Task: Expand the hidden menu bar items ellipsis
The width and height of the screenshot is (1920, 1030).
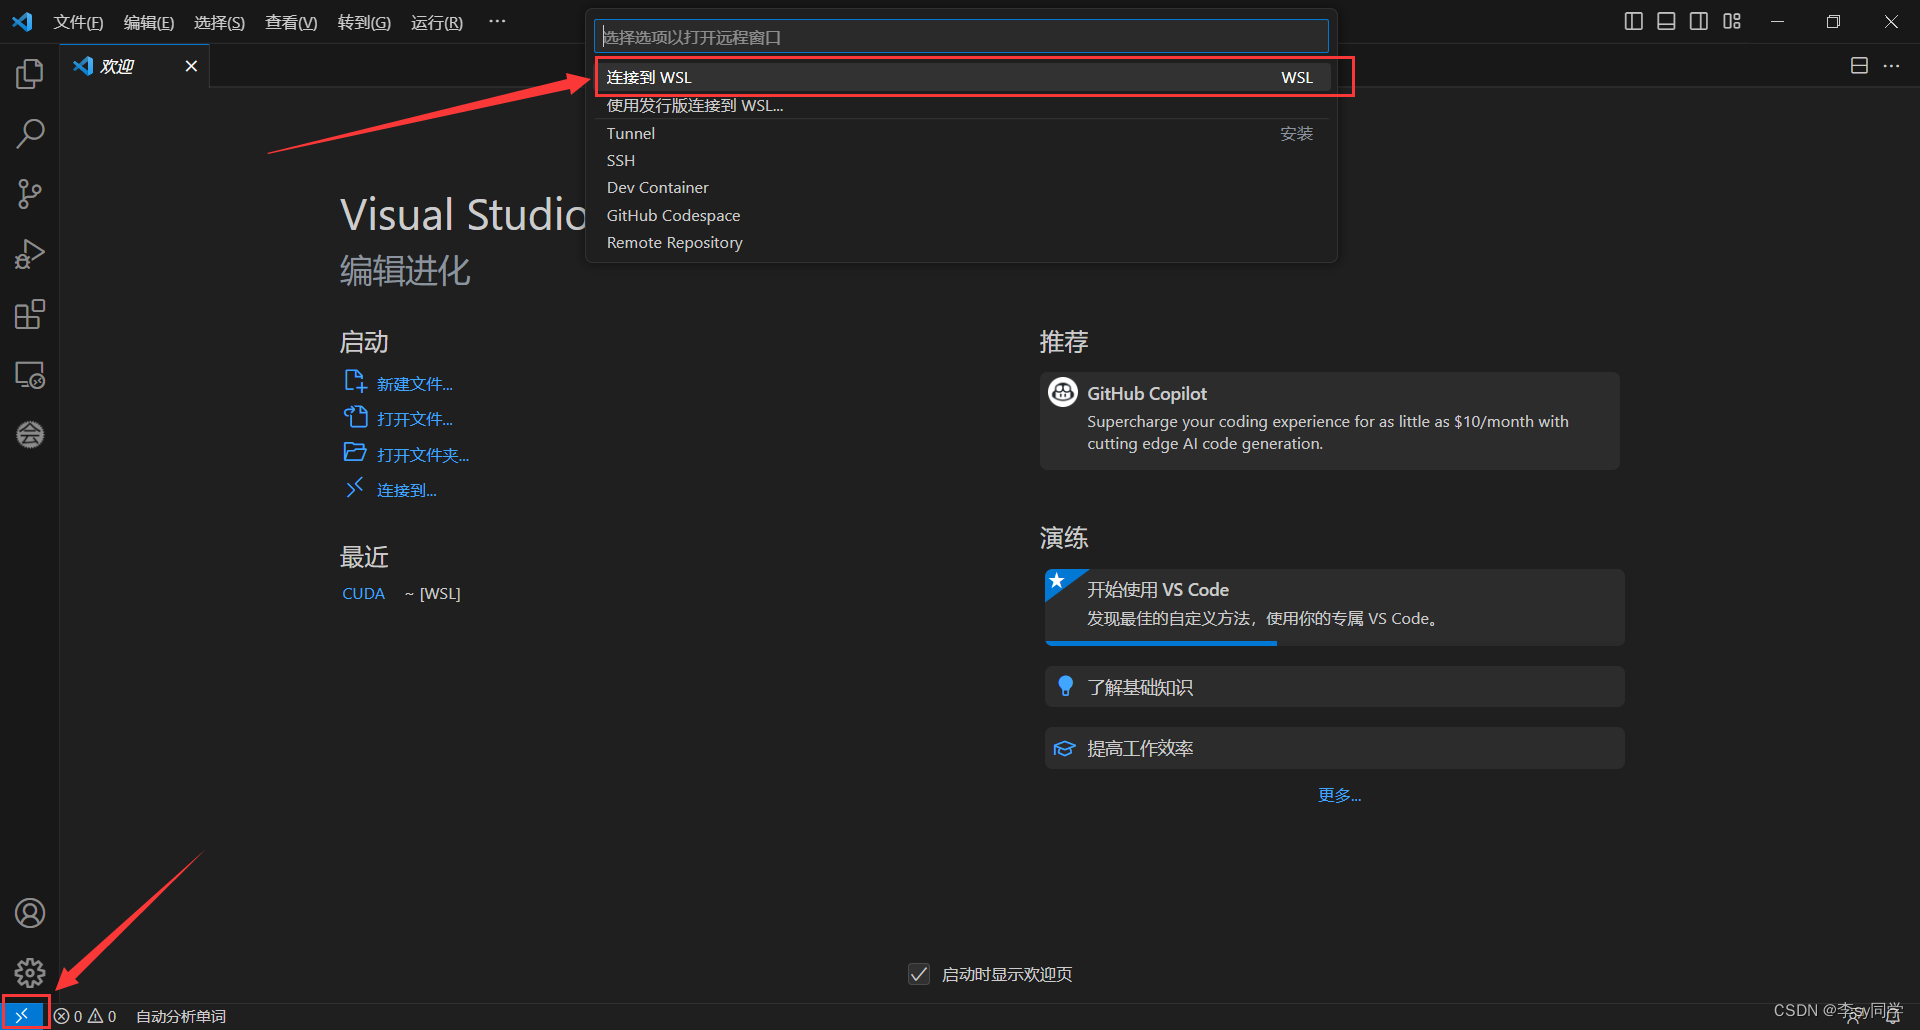Action: [497, 21]
